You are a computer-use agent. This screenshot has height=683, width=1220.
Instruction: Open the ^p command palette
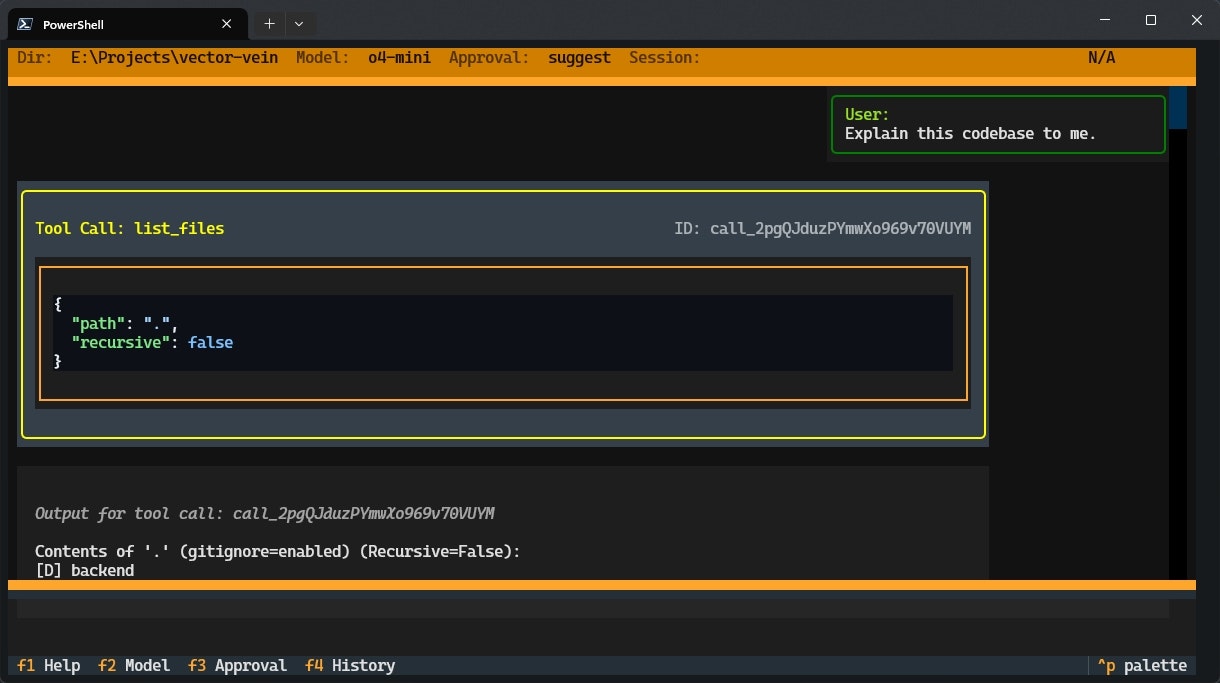click(x=1142, y=665)
